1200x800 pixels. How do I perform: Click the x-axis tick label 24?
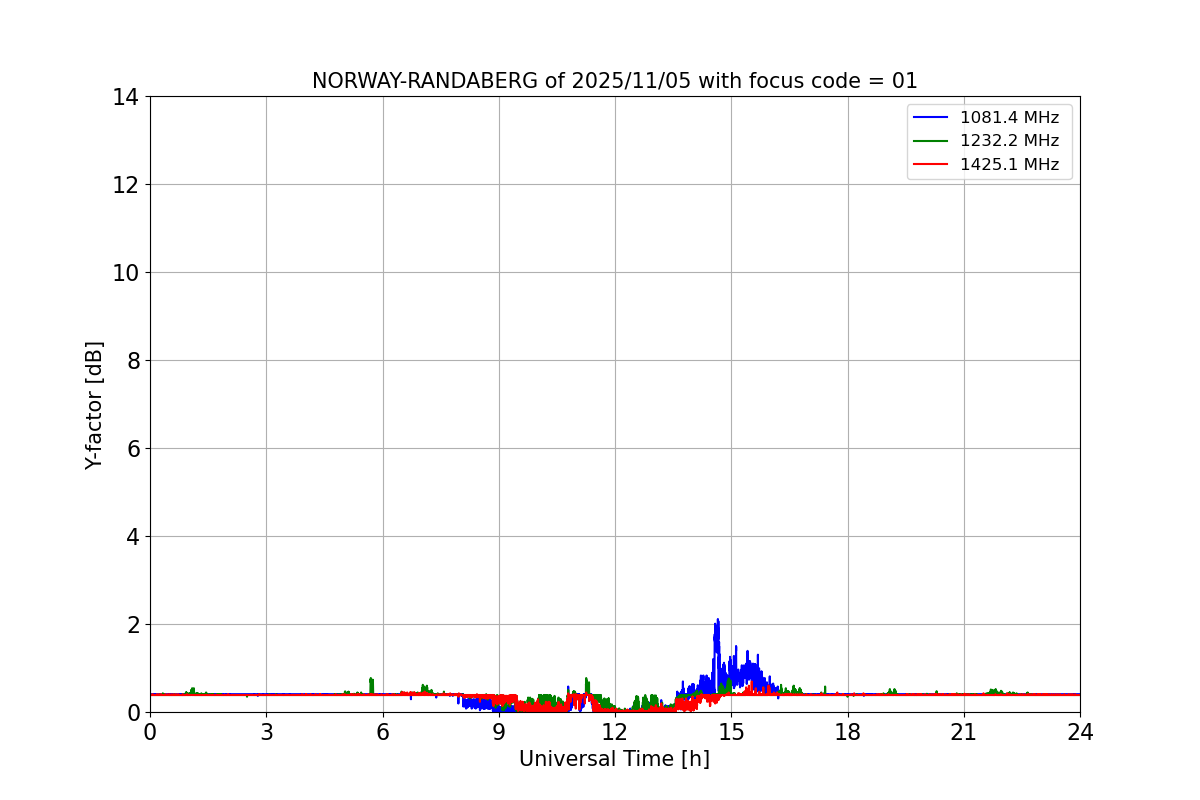tap(1080, 733)
